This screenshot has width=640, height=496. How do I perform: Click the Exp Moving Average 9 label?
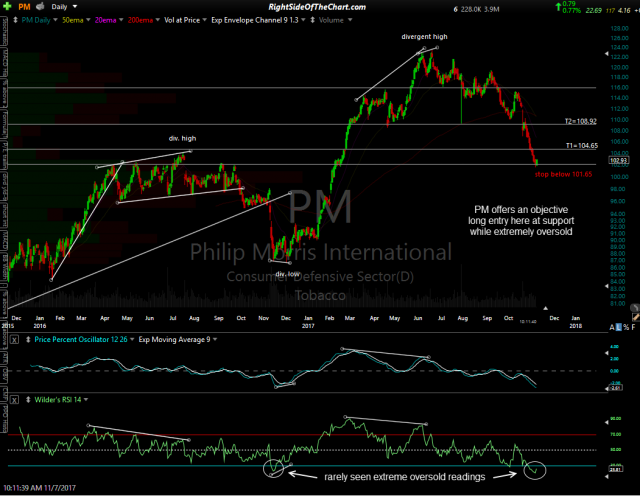(x=174, y=340)
